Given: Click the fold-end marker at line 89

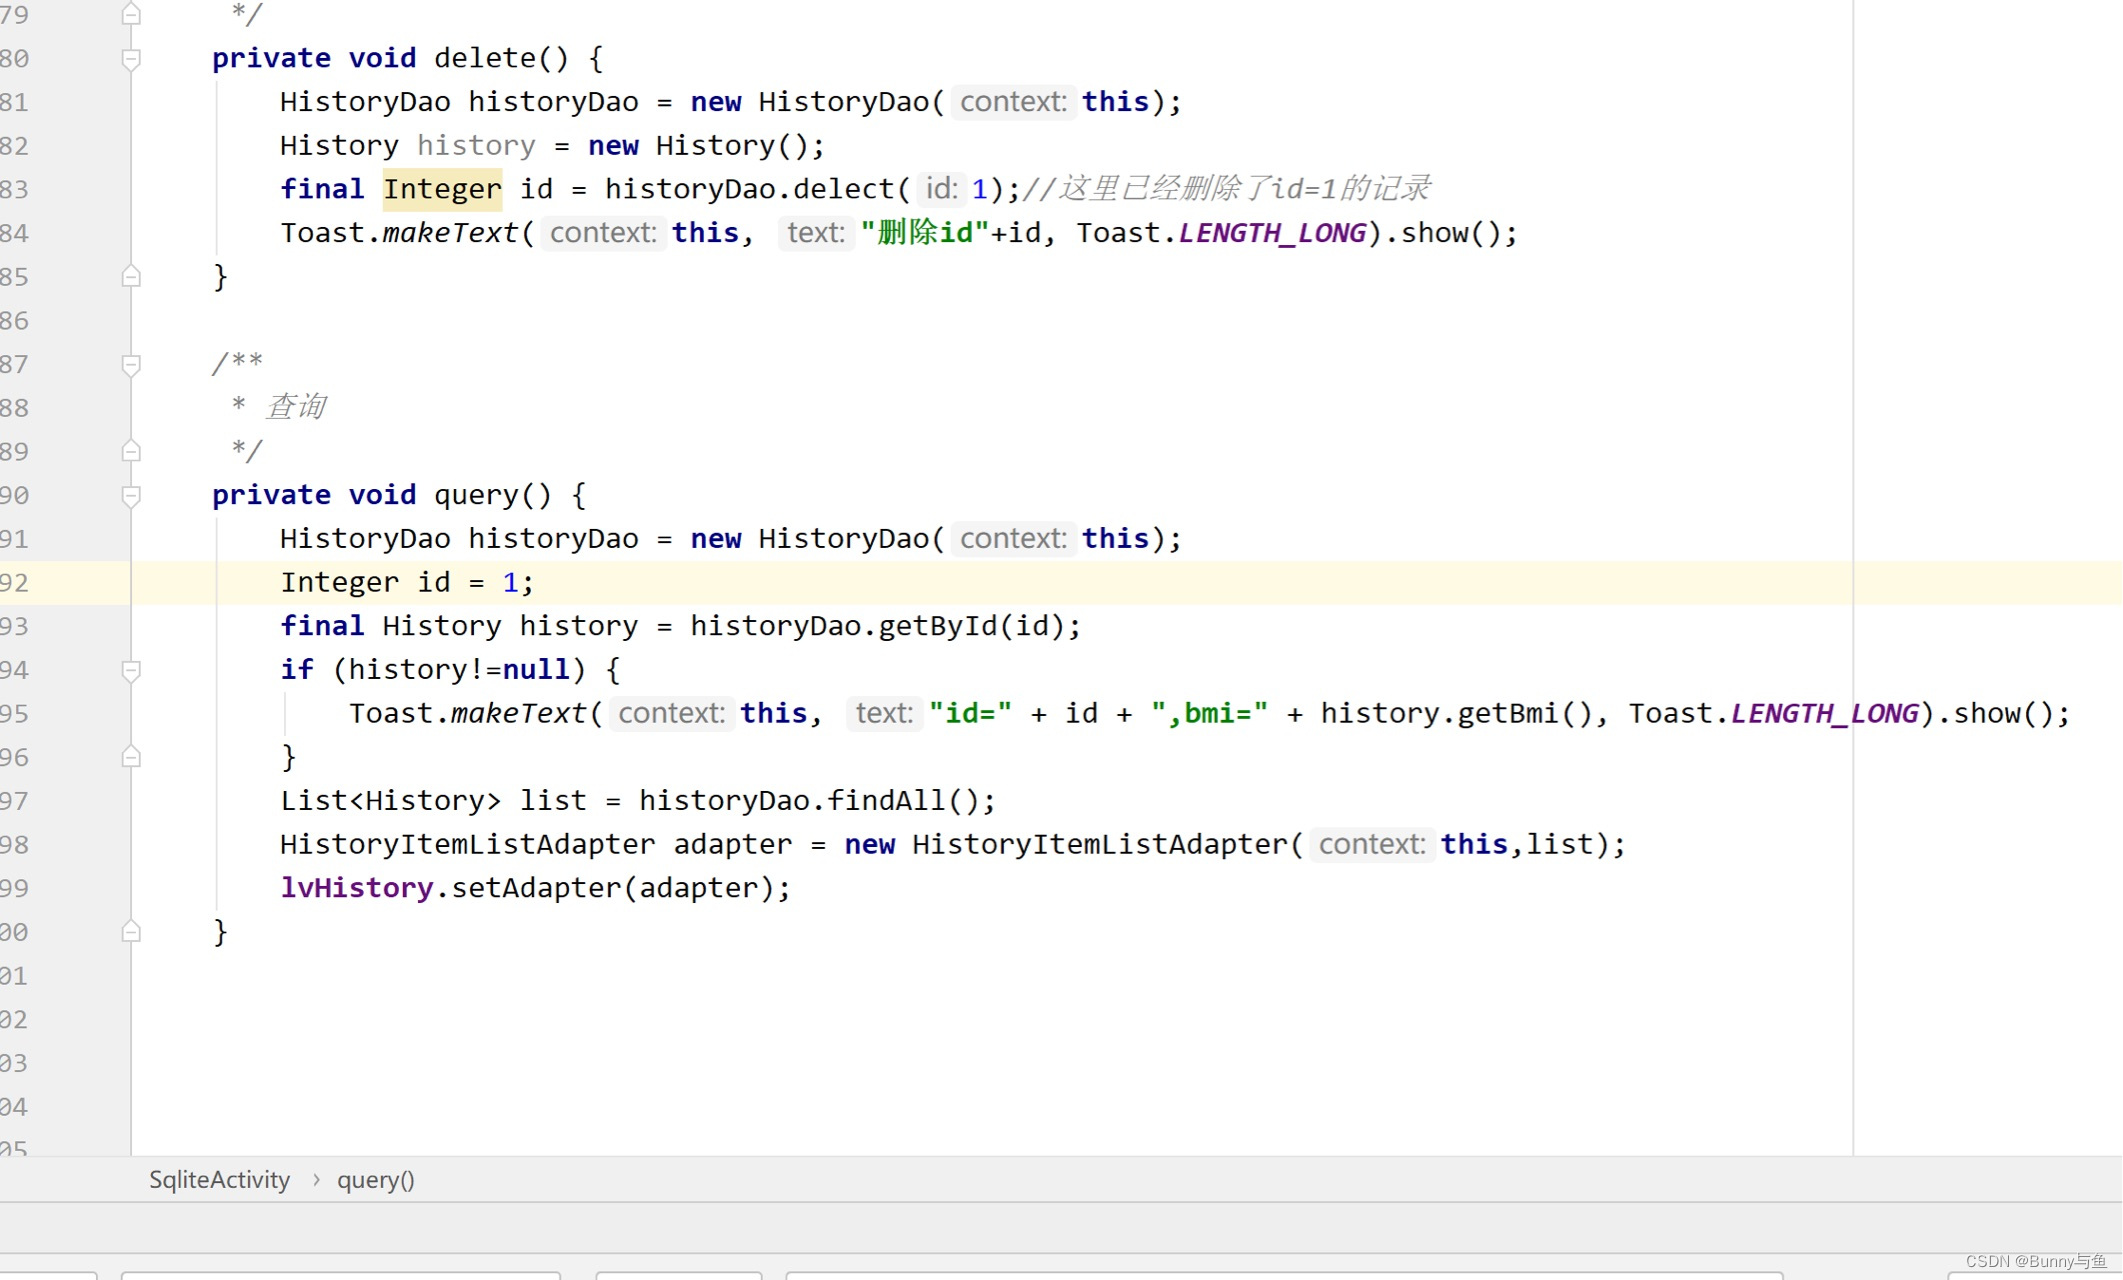Looking at the screenshot, I should [x=130, y=451].
